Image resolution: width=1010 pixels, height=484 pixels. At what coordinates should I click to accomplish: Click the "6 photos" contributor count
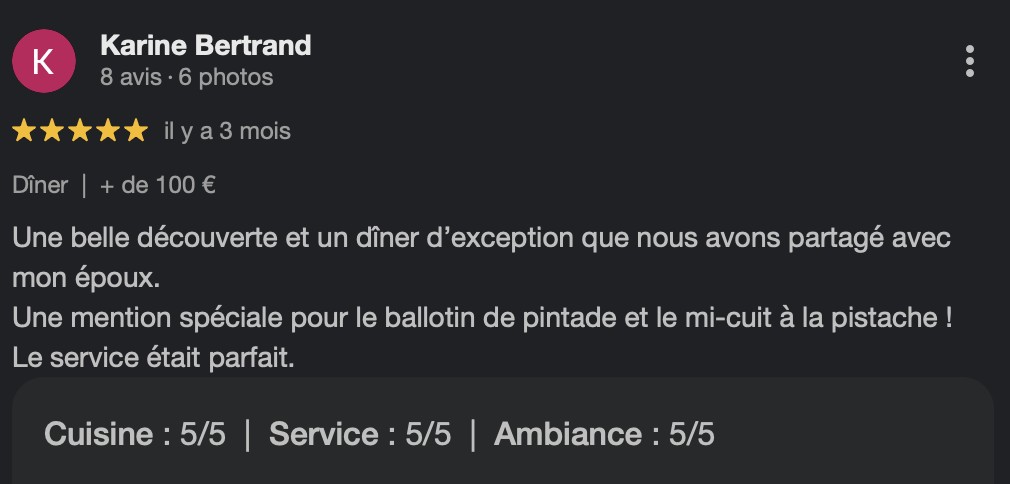pyautogui.click(x=226, y=77)
